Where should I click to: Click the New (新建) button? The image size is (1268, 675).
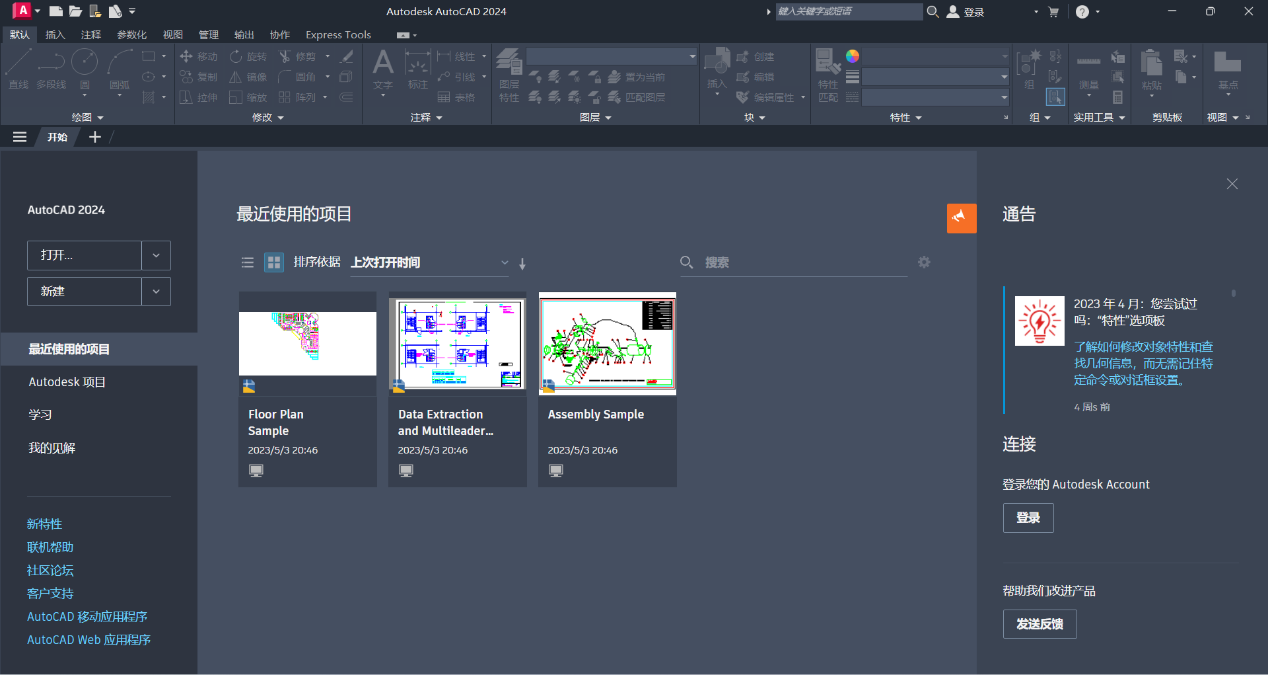coord(84,291)
